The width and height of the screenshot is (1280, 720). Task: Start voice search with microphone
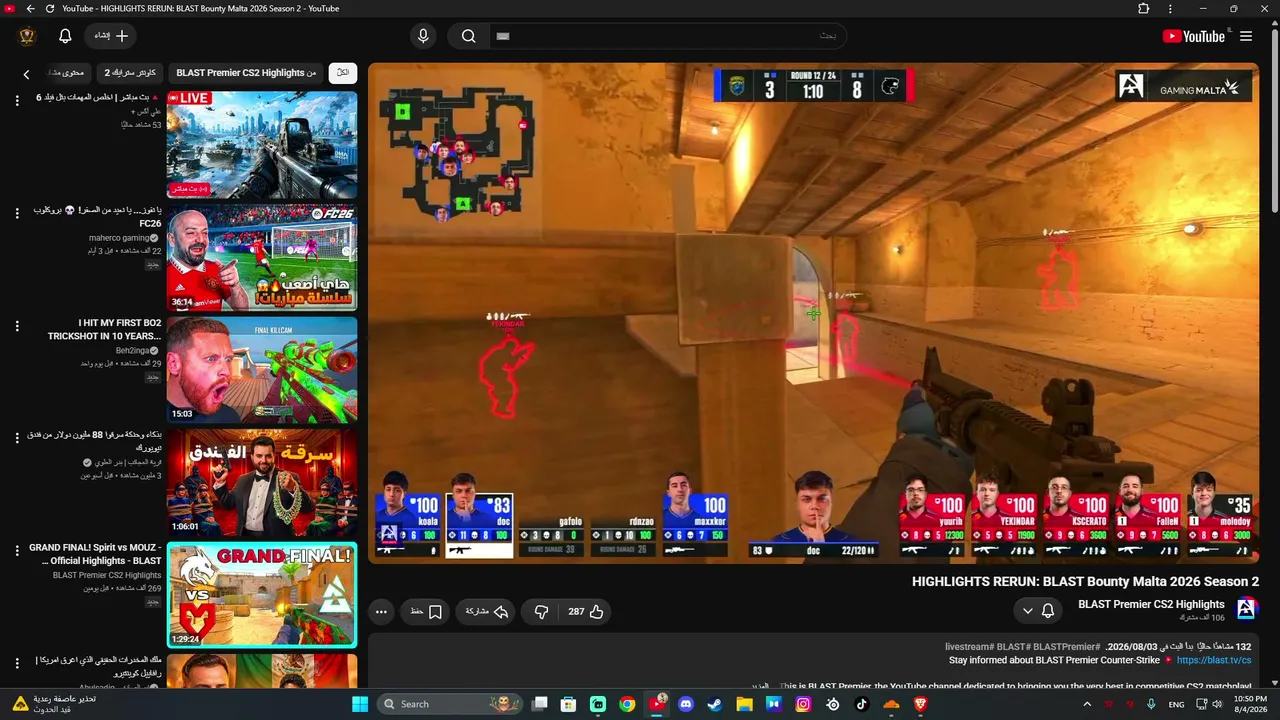423,36
